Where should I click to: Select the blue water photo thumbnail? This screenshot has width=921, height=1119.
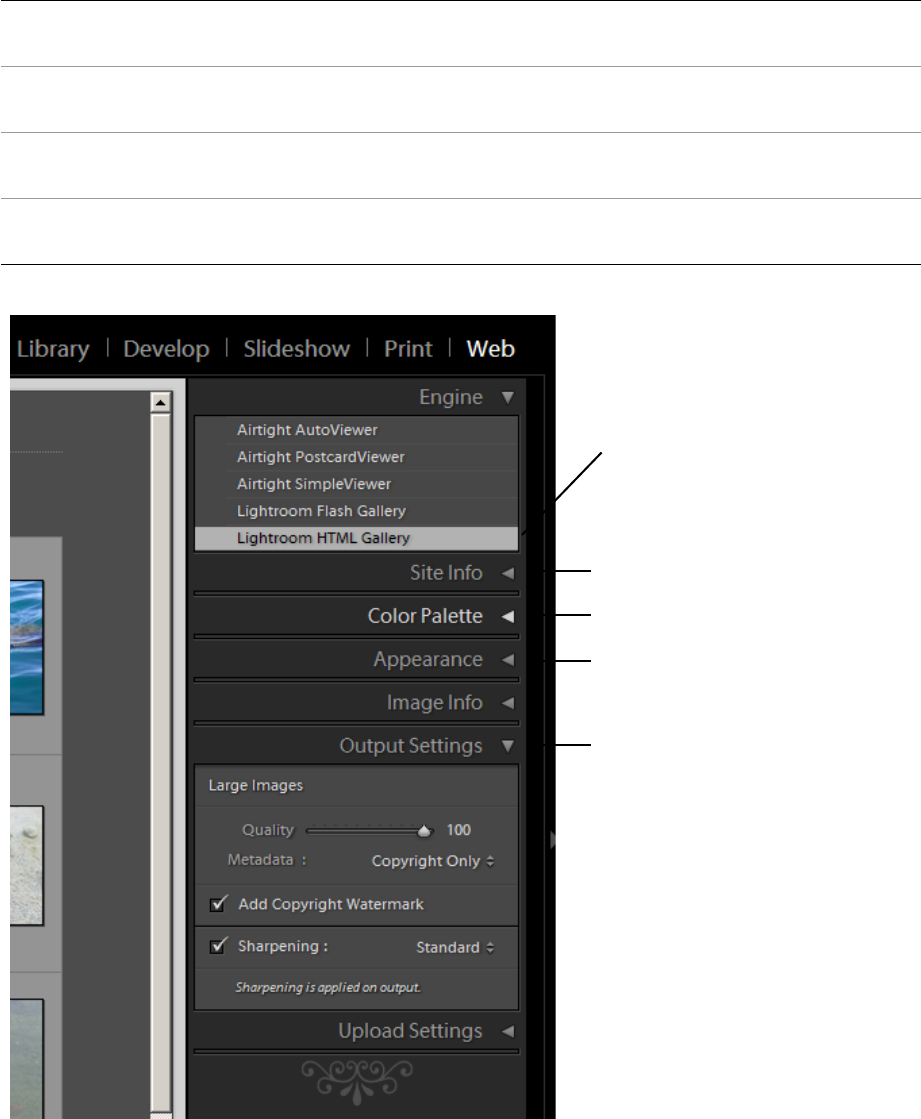pos(26,647)
